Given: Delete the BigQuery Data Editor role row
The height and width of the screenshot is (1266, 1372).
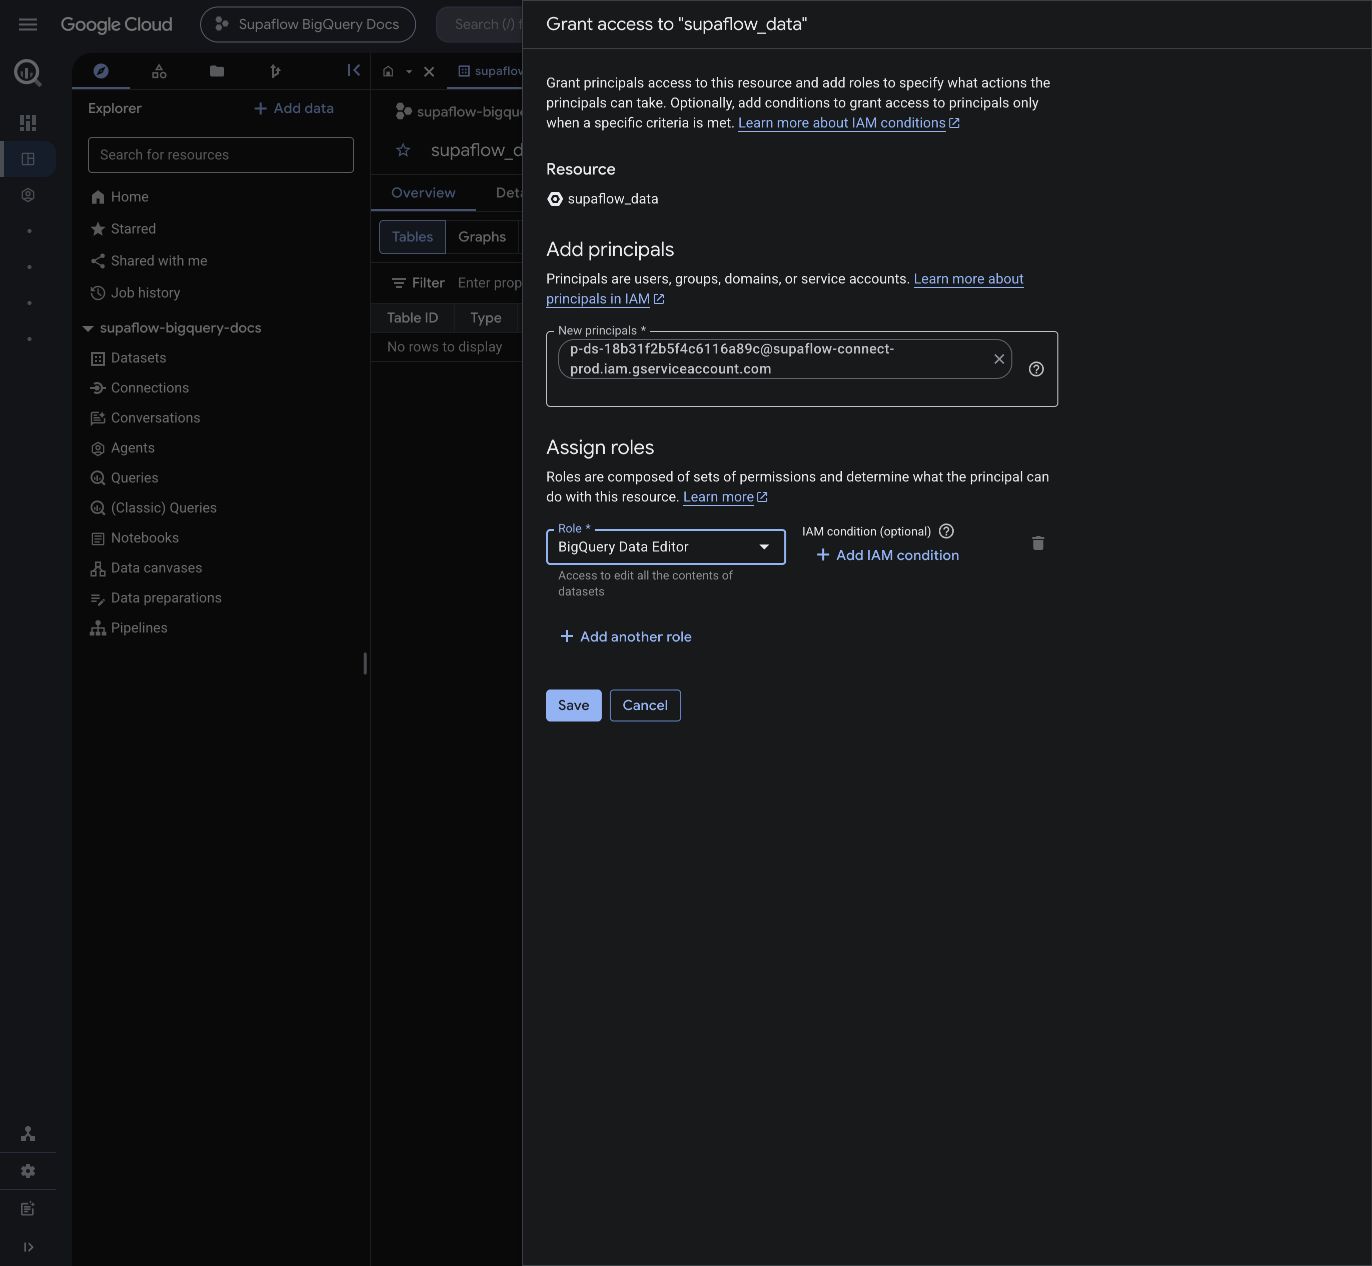Looking at the screenshot, I should [x=1038, y=543].
